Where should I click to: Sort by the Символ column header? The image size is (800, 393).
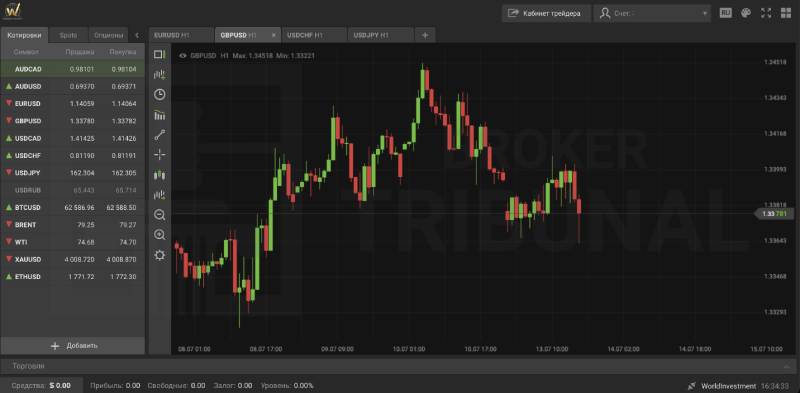pyautogui.click(x=26, y=52)
